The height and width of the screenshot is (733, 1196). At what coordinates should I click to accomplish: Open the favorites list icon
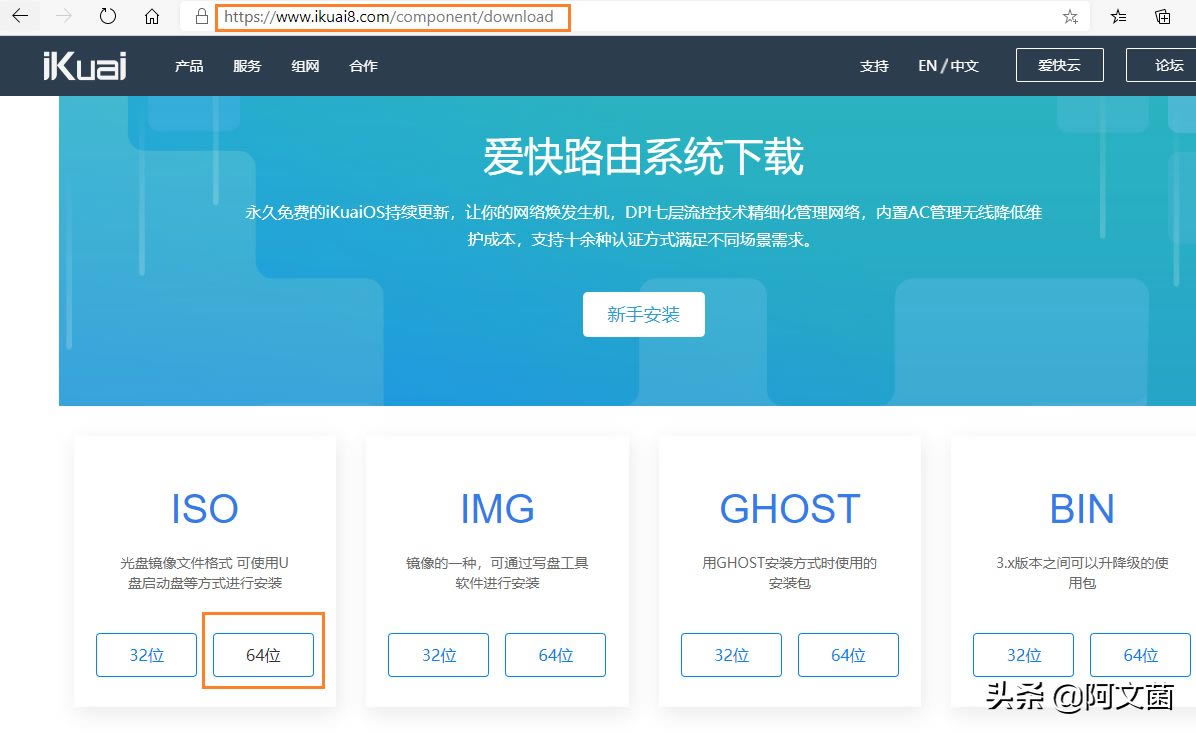coord(1118,17)
